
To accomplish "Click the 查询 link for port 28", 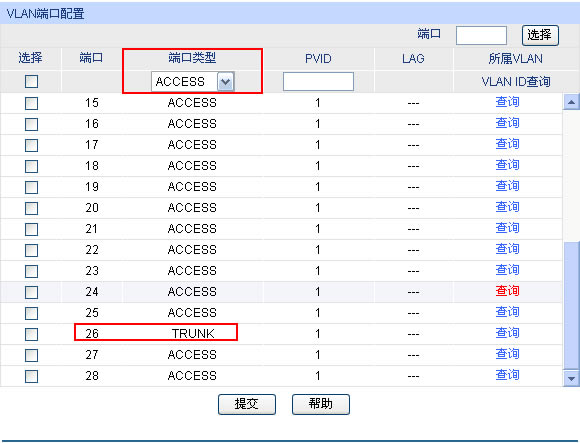I will click(x=508, y=375).
